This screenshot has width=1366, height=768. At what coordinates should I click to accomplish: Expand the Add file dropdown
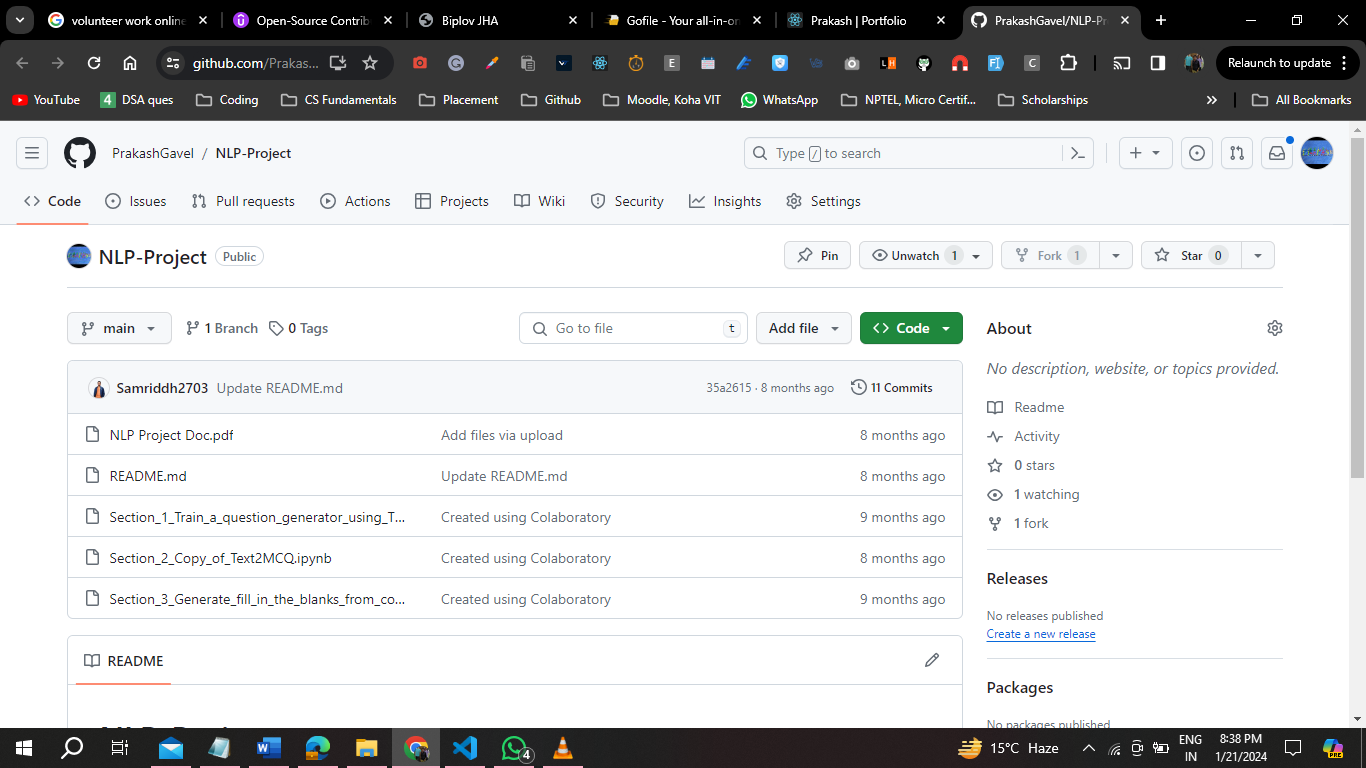803,328
